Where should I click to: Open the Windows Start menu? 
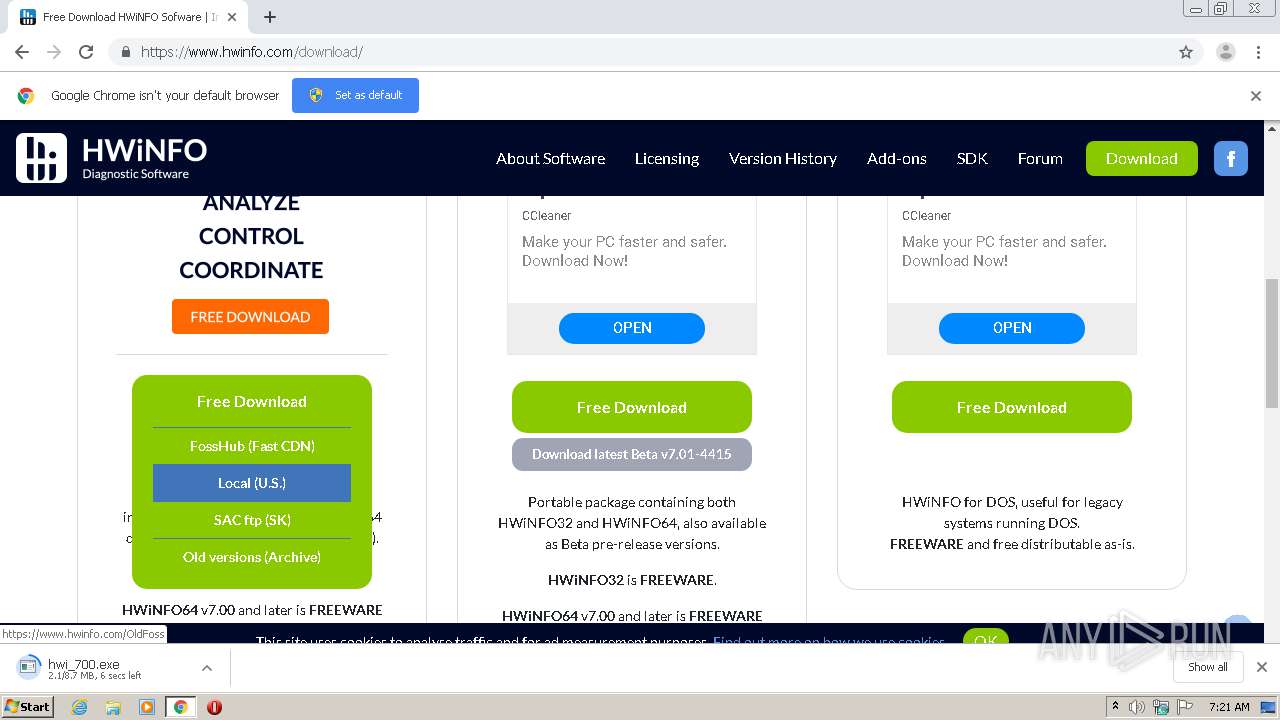pyautogui.click(x=27, y=707)
